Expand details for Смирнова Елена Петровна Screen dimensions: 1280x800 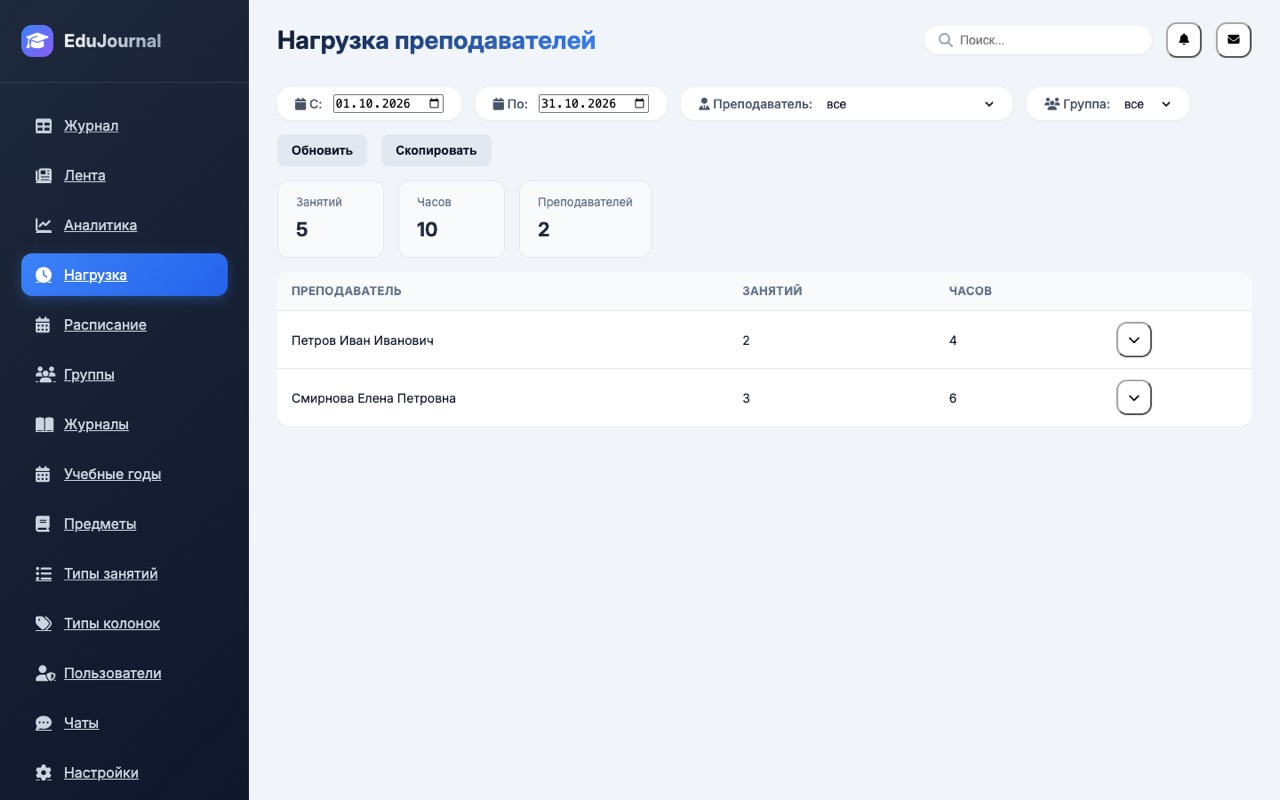coord(1134,398)
